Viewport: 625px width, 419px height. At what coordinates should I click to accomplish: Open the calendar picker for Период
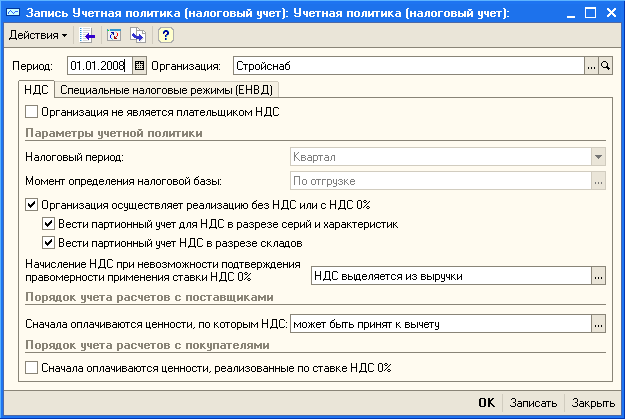(140, 66)
